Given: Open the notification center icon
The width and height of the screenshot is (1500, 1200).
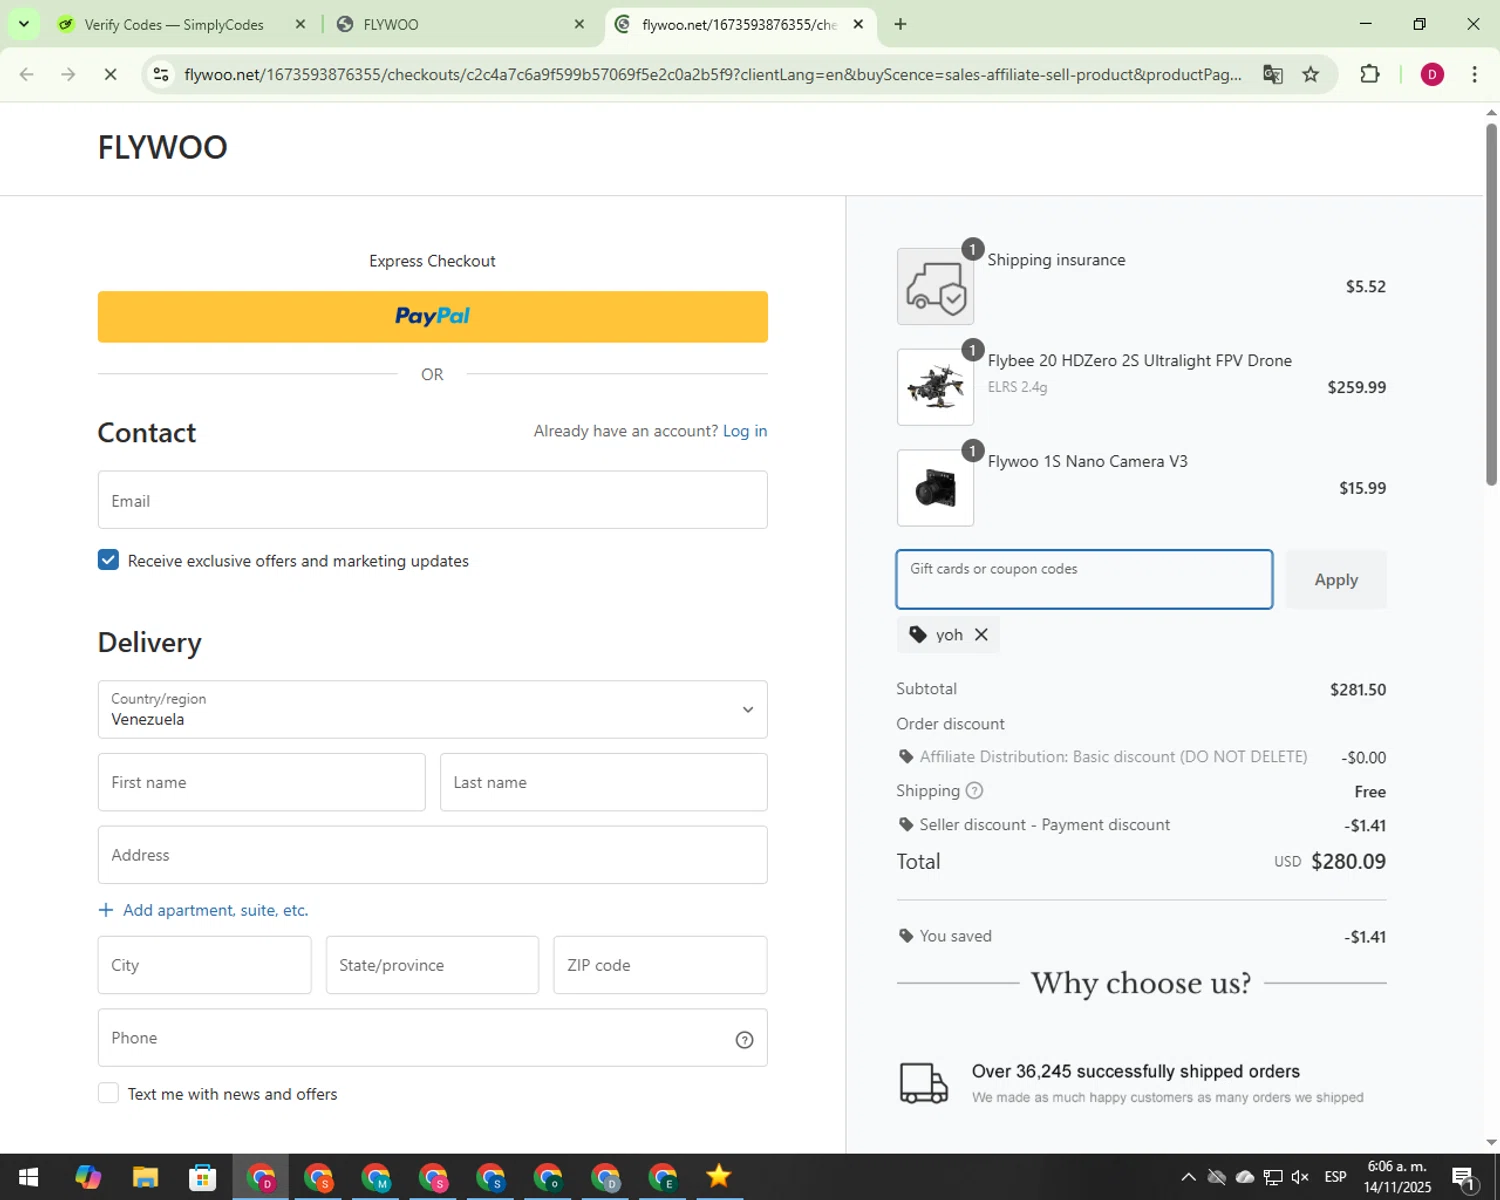Looking at the screenshot, I should pos(1463,1178).
